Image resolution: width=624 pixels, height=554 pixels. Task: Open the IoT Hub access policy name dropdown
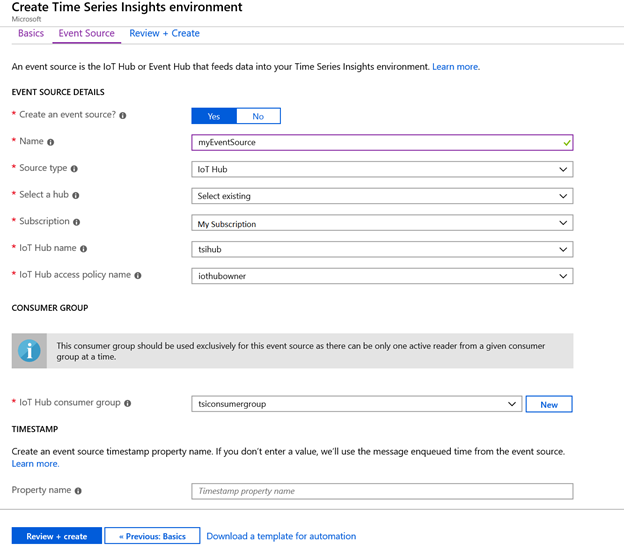coord(382,276)
